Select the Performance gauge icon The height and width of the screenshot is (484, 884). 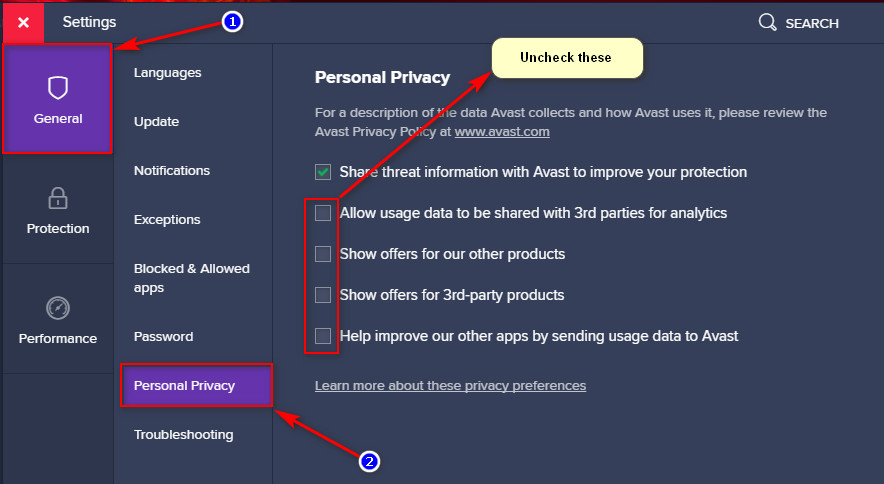pyautogui.click(x=58, y=308)
